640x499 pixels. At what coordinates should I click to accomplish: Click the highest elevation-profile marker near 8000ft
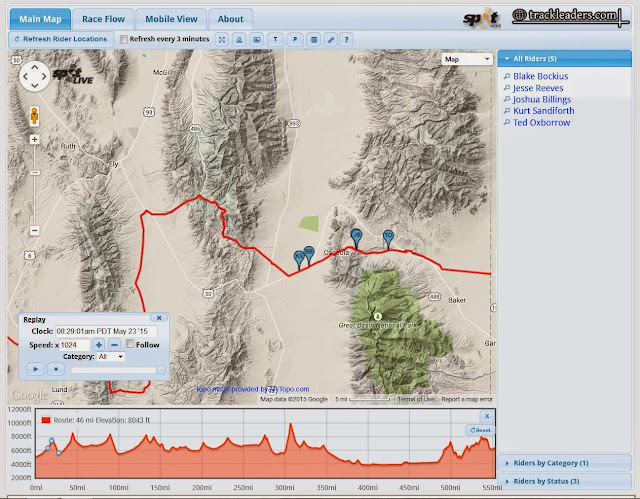[51, 441]
